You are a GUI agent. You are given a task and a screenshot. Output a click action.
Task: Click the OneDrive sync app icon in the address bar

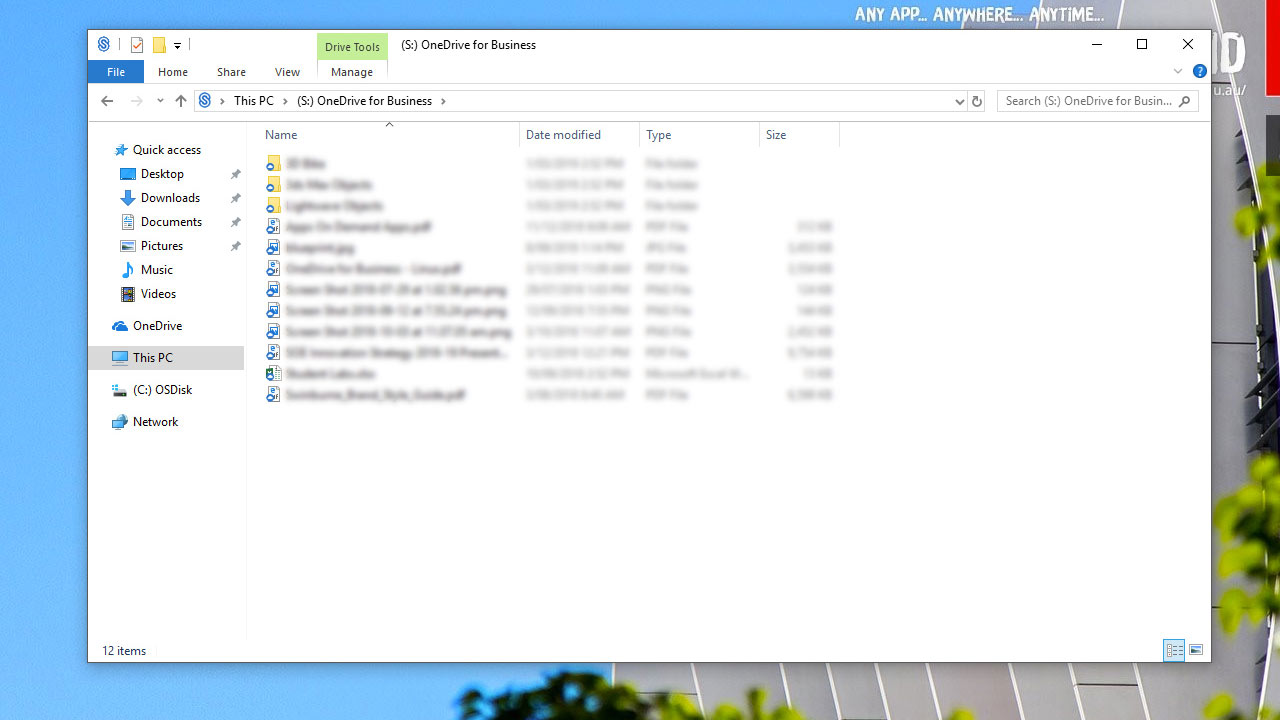[206, 100]
